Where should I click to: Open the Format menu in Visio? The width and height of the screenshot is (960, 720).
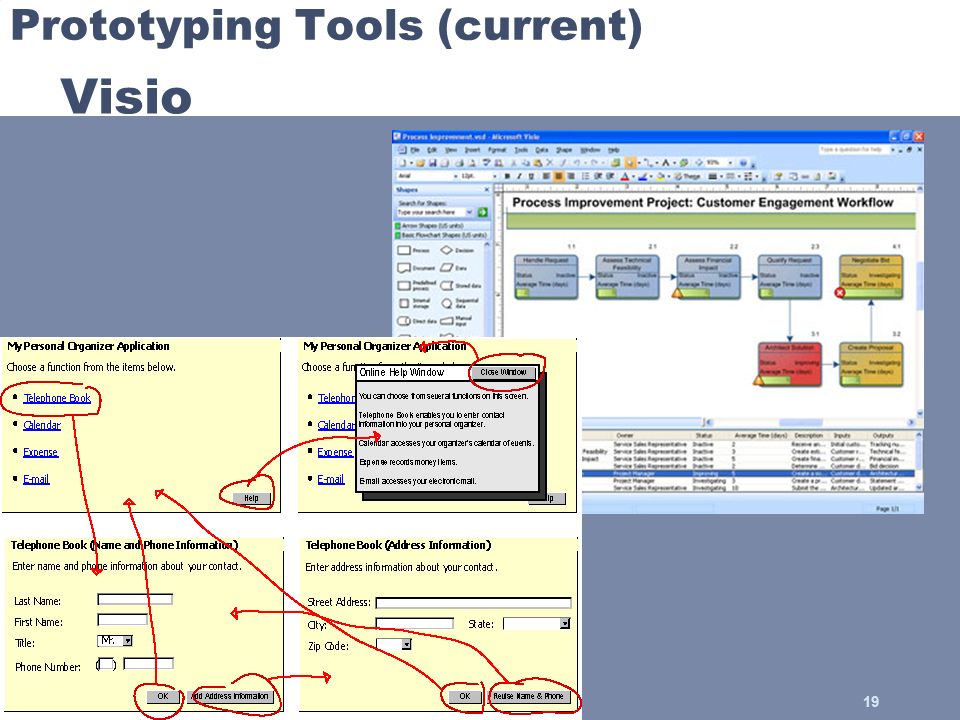point(497,150)
